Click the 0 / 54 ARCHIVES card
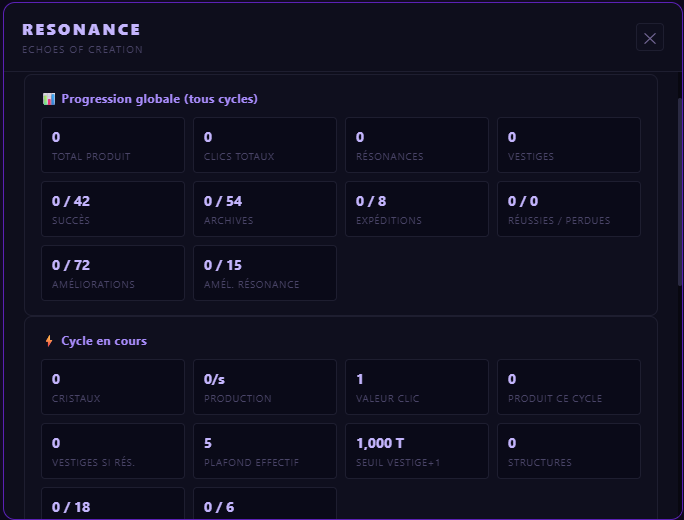Viewport: 684px width, 520px height. [x=265, y=209]
